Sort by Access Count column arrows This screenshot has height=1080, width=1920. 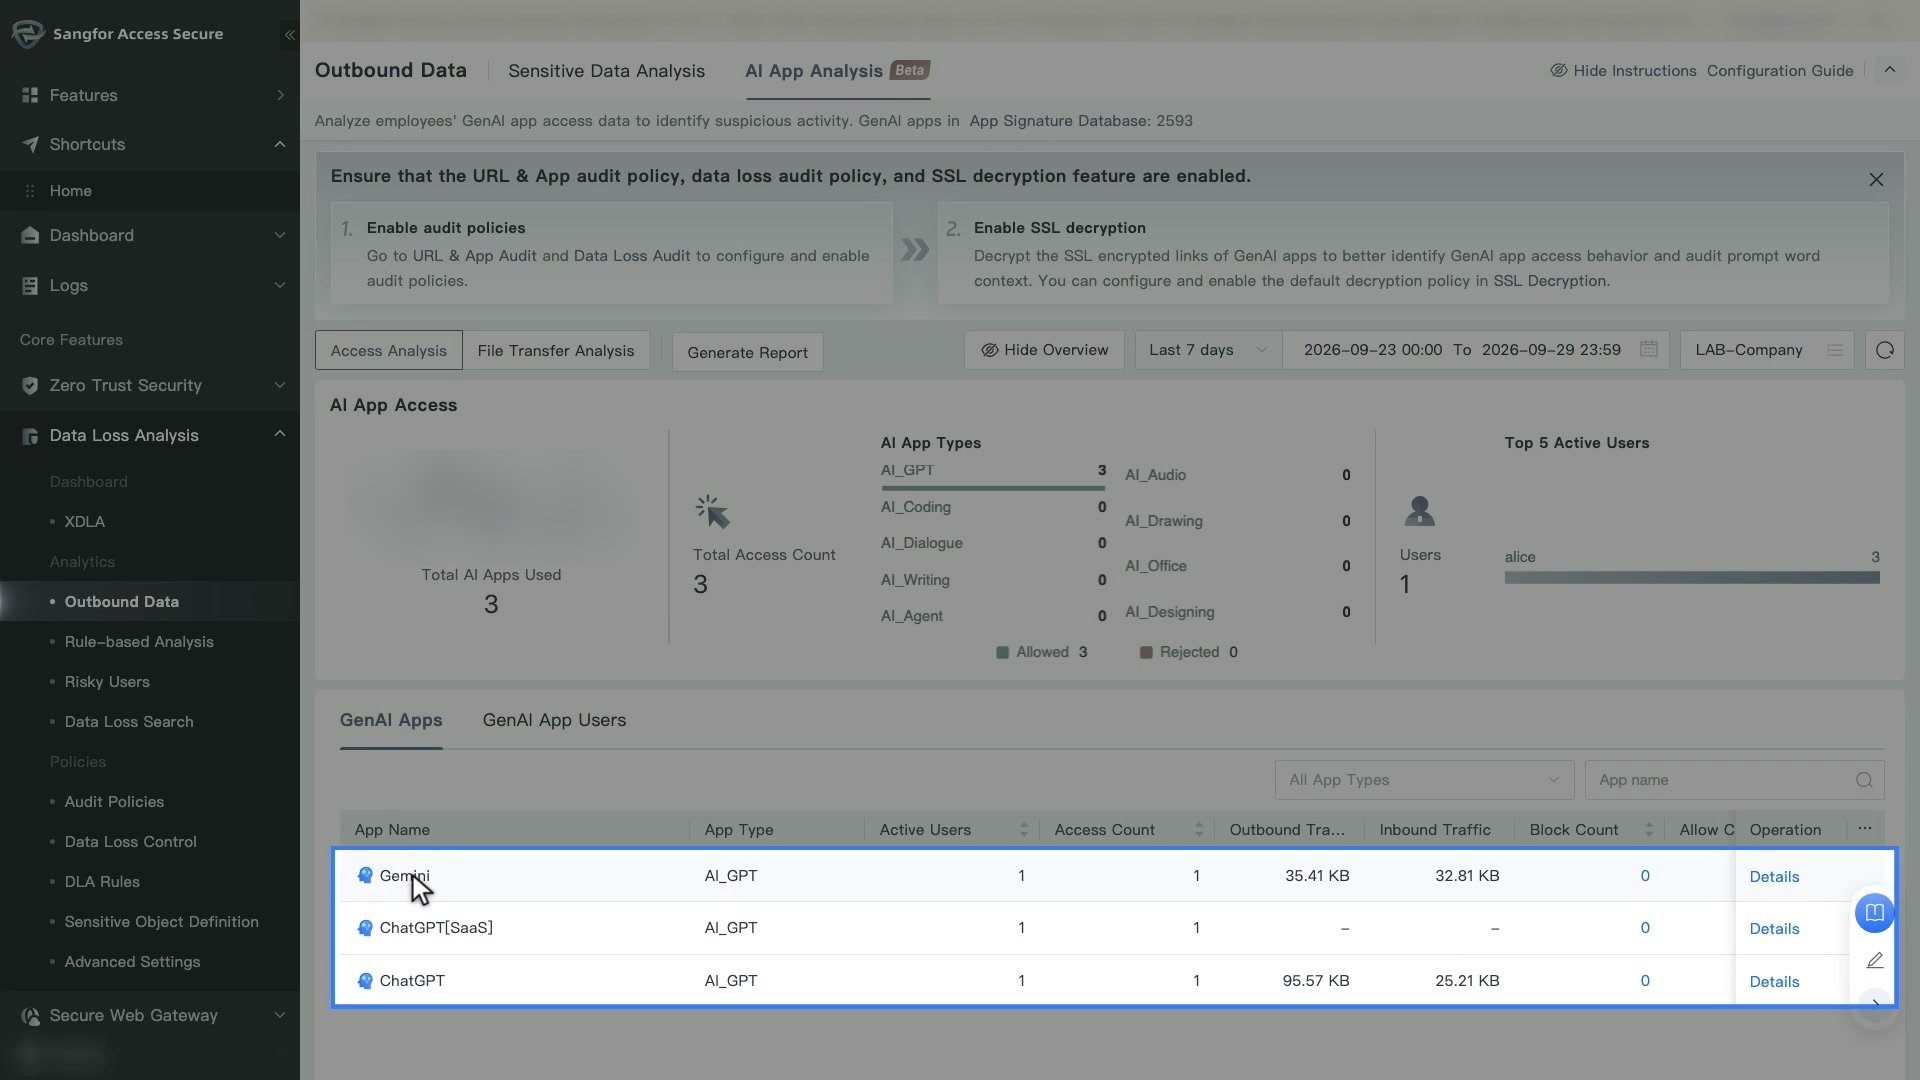tap(1198, 830)
